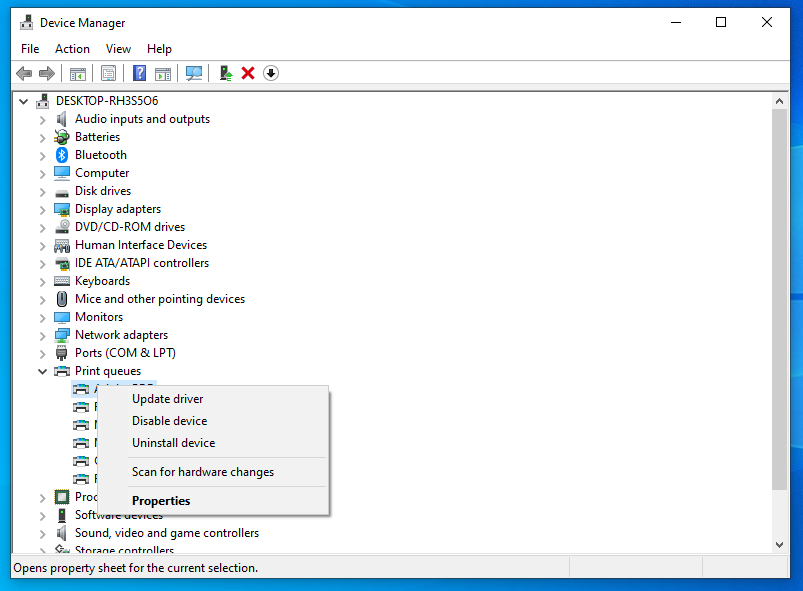The height and width of the screenshot is (591, 803).
Task: Expand the Sound, video and game controllers node
Action: pyautogui.click(x=43, y=534)
